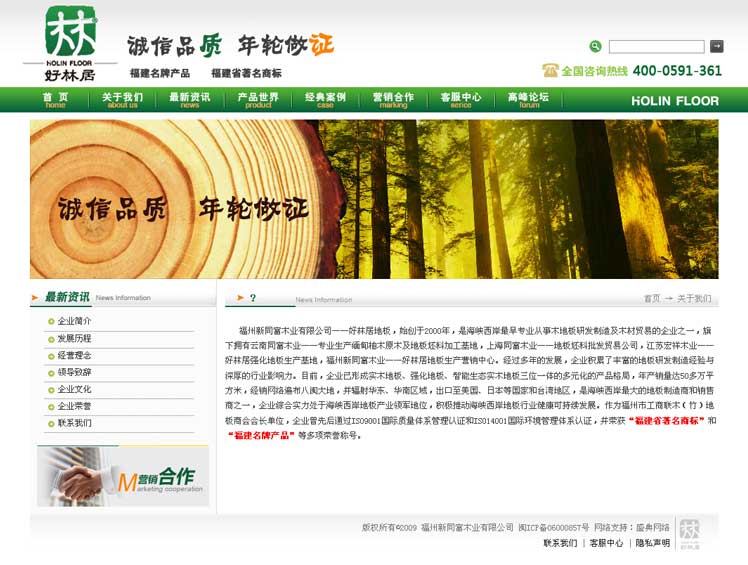
Task: Click the green magnifier search icon
Action: pyautogui.click(x=595, y=46)
